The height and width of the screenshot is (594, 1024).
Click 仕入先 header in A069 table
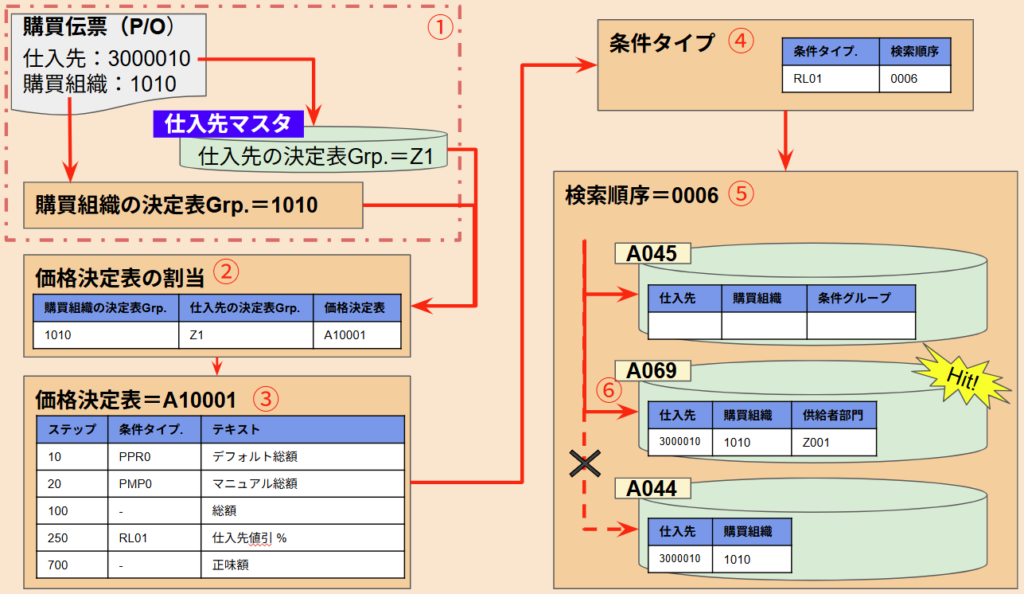[x=680, y=415]
